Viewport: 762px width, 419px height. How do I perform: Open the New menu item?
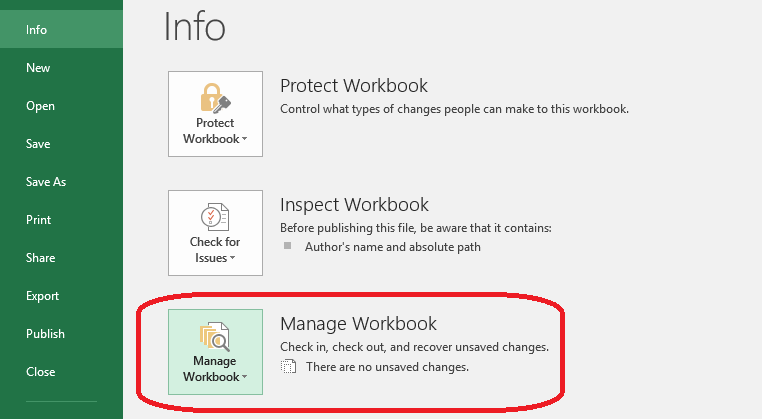point(38,68)
